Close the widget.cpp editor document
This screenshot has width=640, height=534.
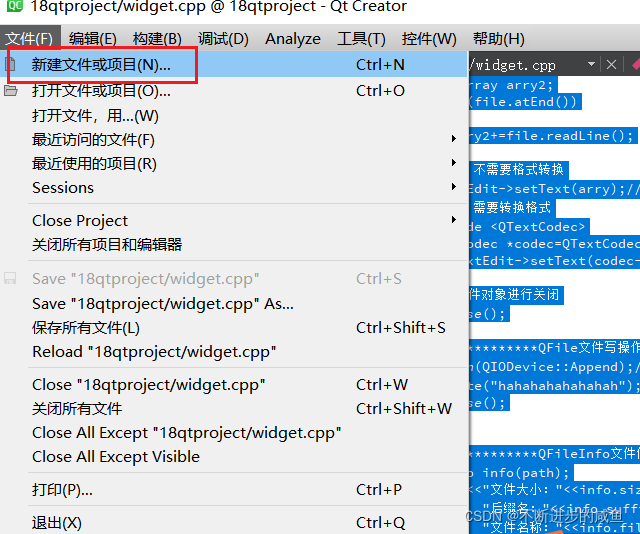click(x=611, y=65)
